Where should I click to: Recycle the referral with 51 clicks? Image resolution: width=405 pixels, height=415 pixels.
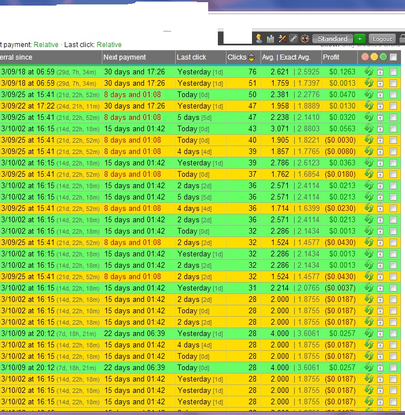369,83
